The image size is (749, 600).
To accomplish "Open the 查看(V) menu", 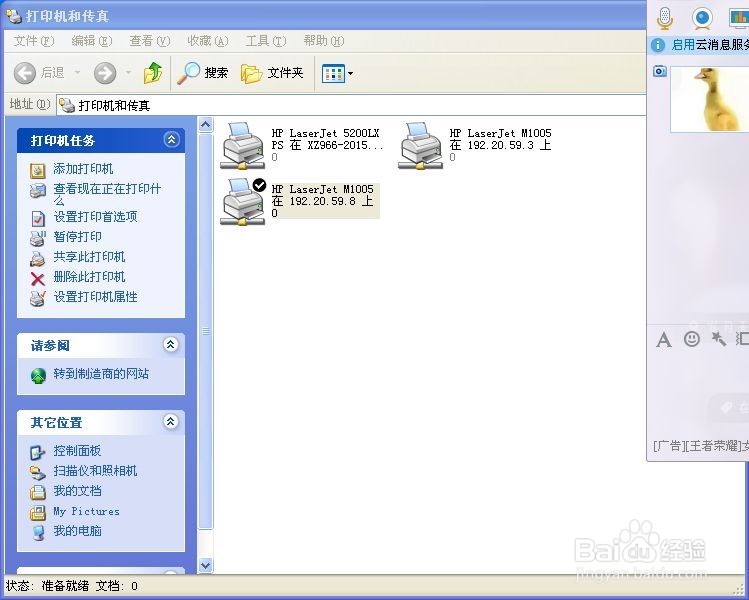I will [x=150, y=41].
